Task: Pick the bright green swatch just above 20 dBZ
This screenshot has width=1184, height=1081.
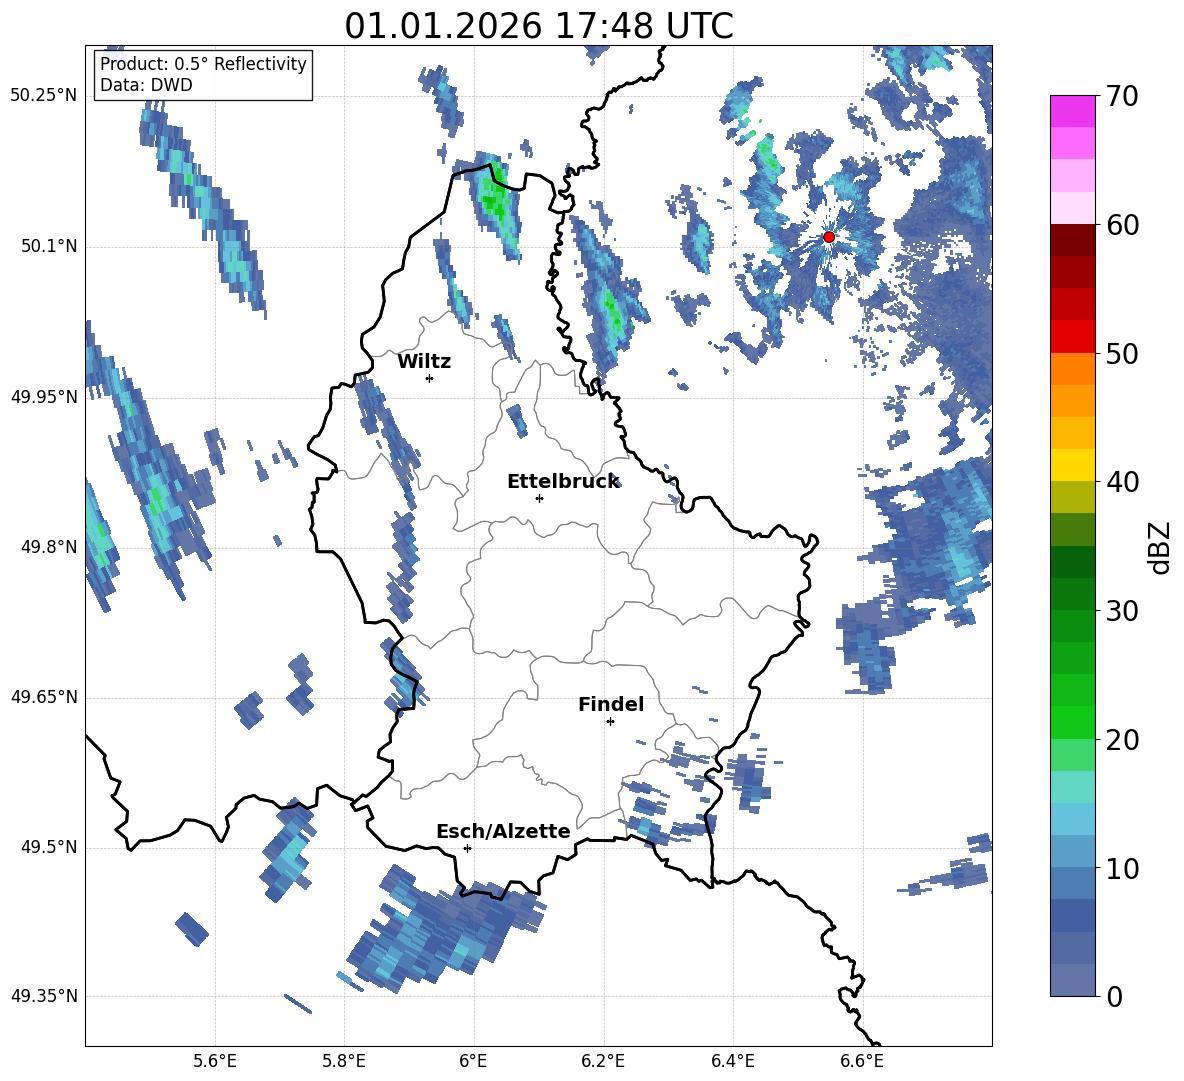Action: tap(1072, 722)
